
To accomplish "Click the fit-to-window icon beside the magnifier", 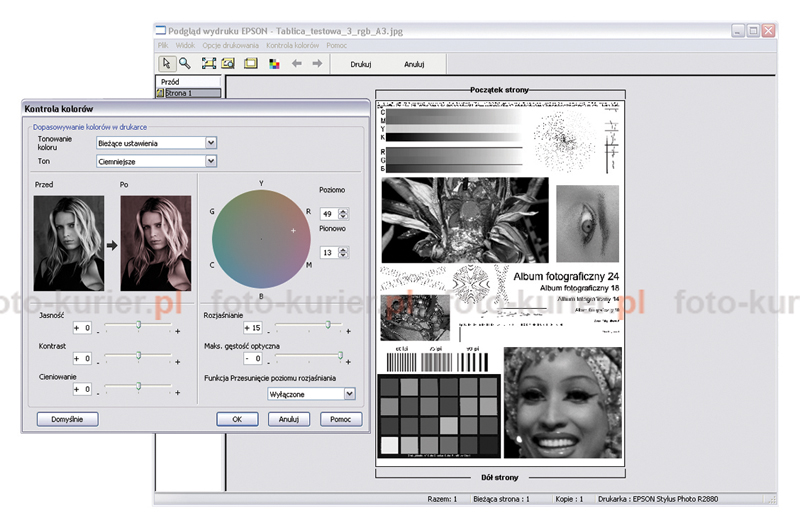I will click(x=209, y=63).
